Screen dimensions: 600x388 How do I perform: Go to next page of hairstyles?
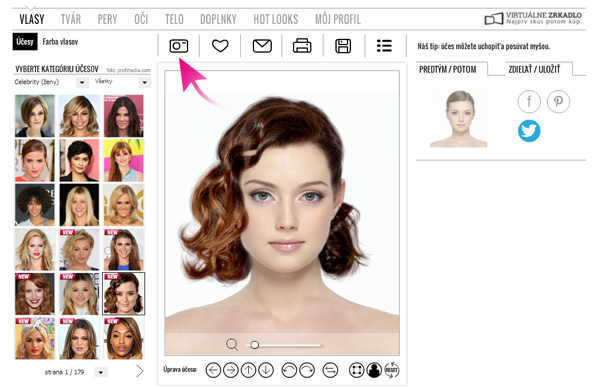point(140,371)
